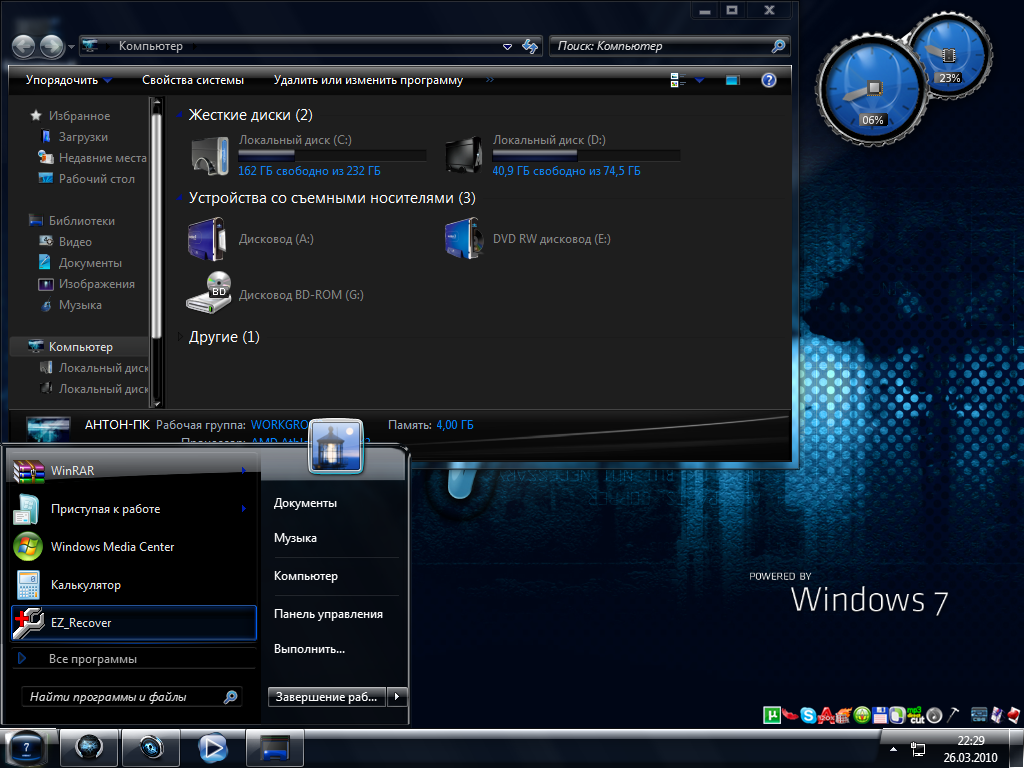Click the blue floppy disk dock icon
Image resolution: width=1024 pixels, height=768 pixels.
[x=880, y=716]
